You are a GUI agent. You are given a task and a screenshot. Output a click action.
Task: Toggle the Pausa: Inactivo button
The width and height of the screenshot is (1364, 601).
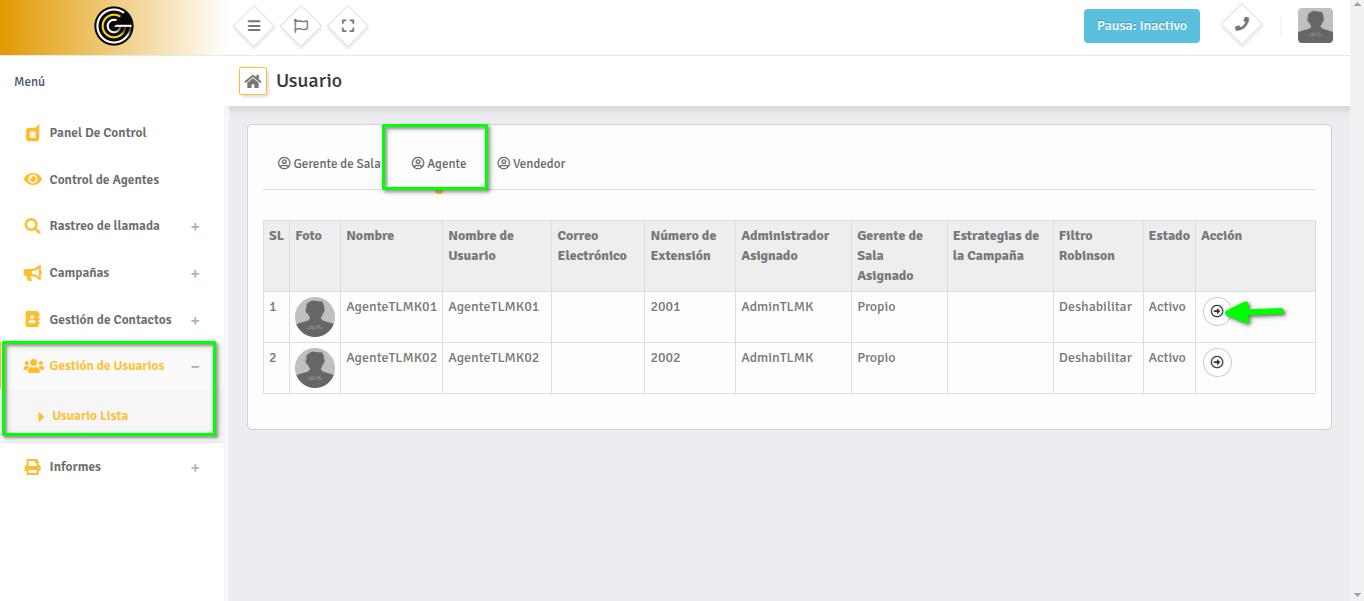point(1141,26)
